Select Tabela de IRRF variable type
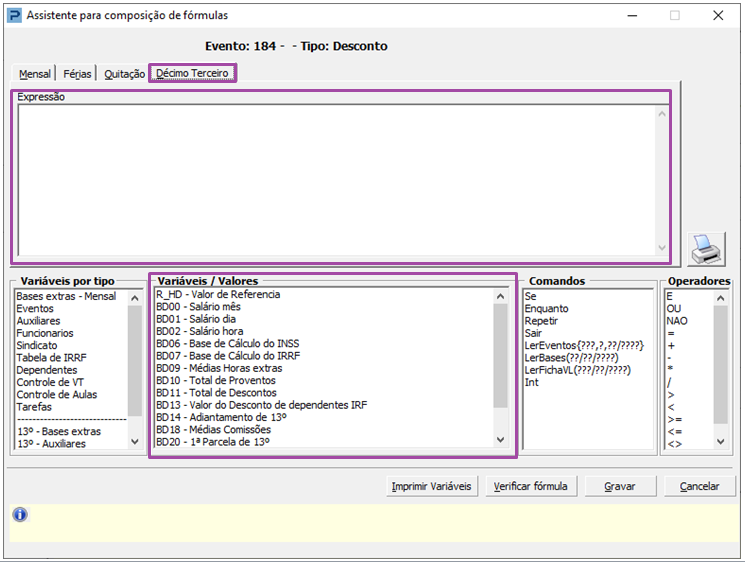The height and width of the screenshot is (562, 745). click(52, 358)
